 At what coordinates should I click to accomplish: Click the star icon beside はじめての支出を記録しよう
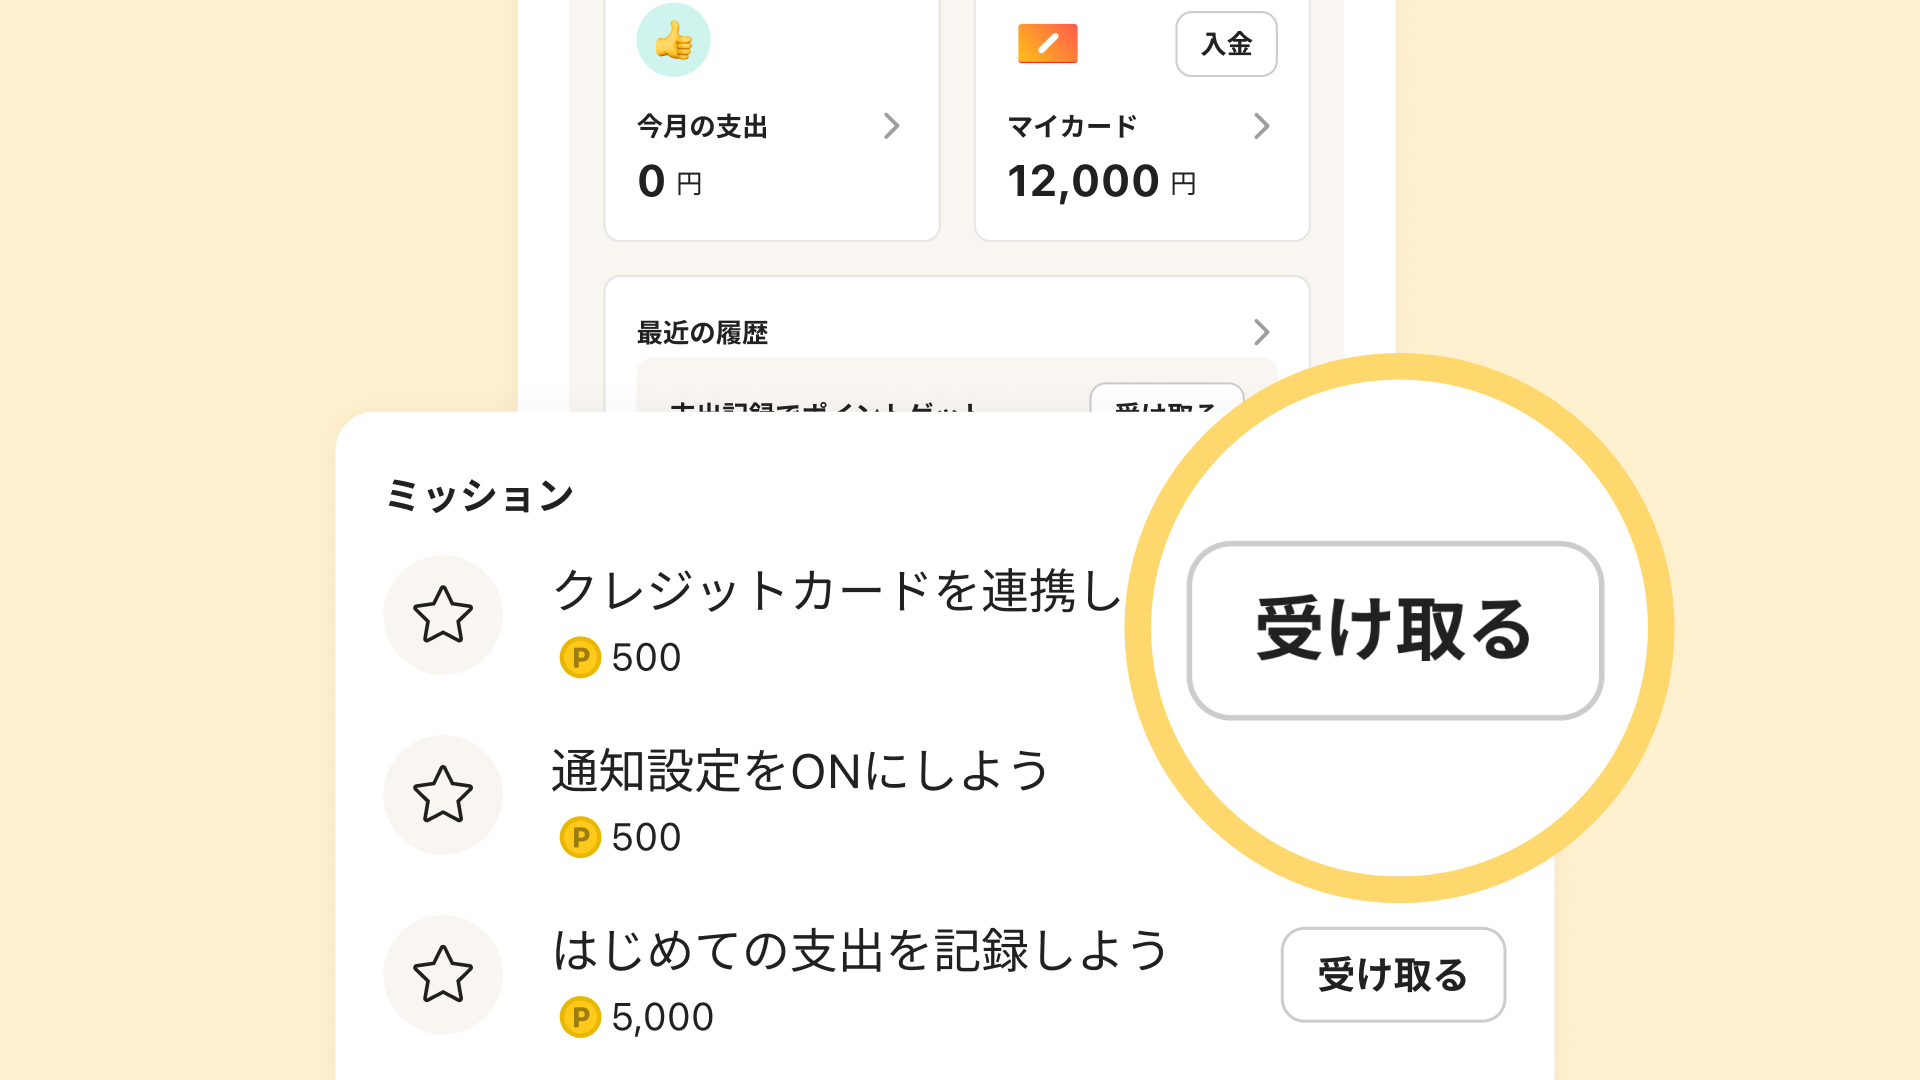[443, 974]
